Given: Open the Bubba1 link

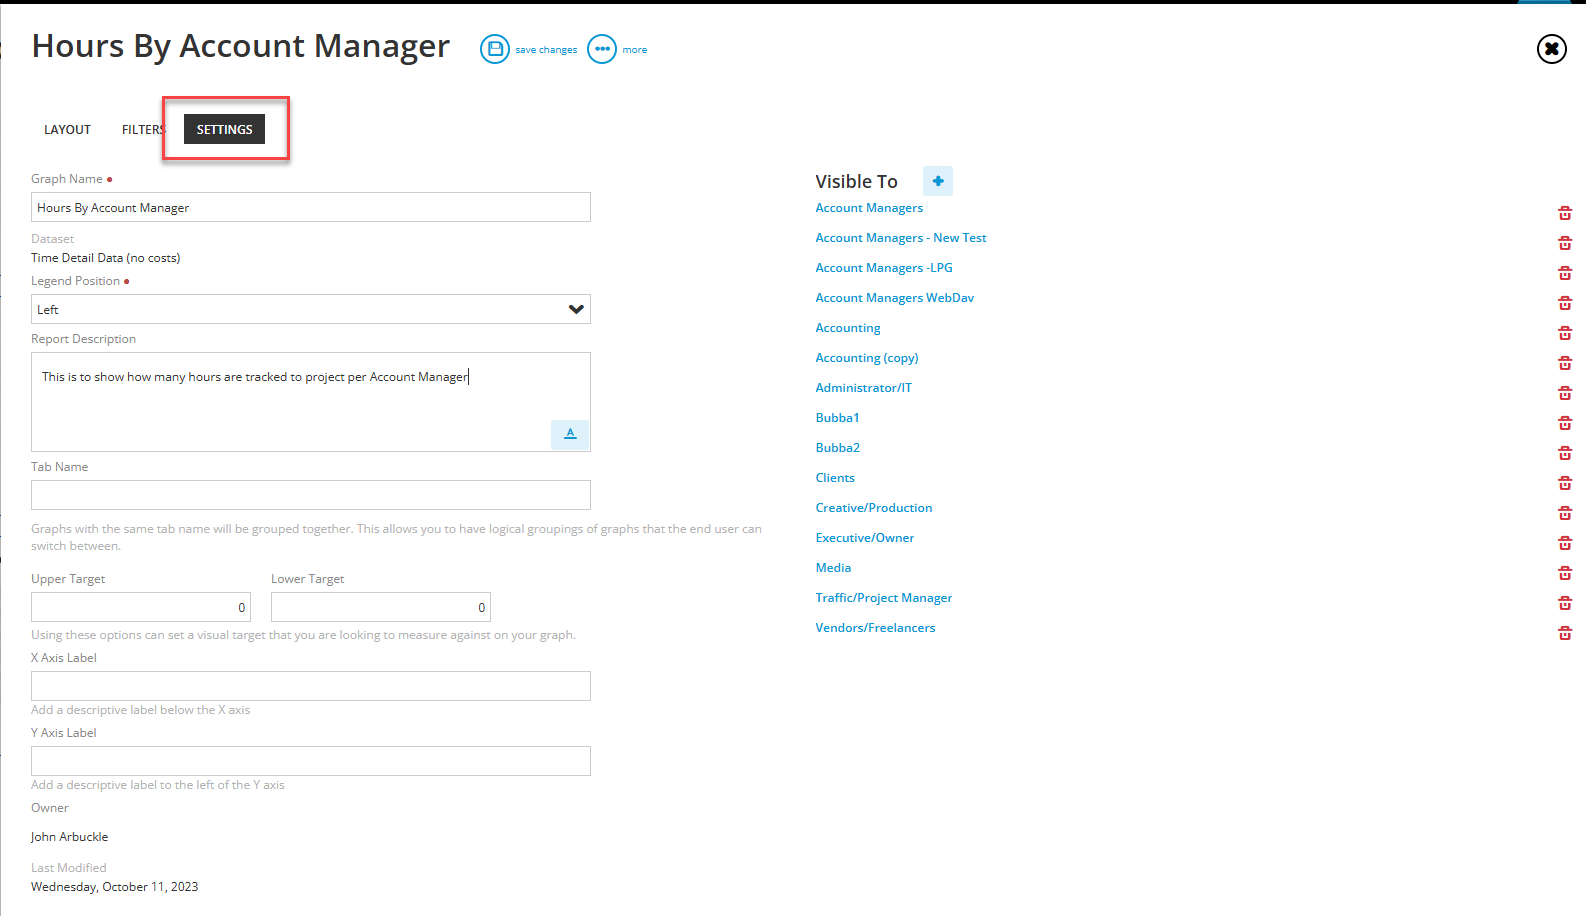Looking at the screenshot, I should pos(838,418).
